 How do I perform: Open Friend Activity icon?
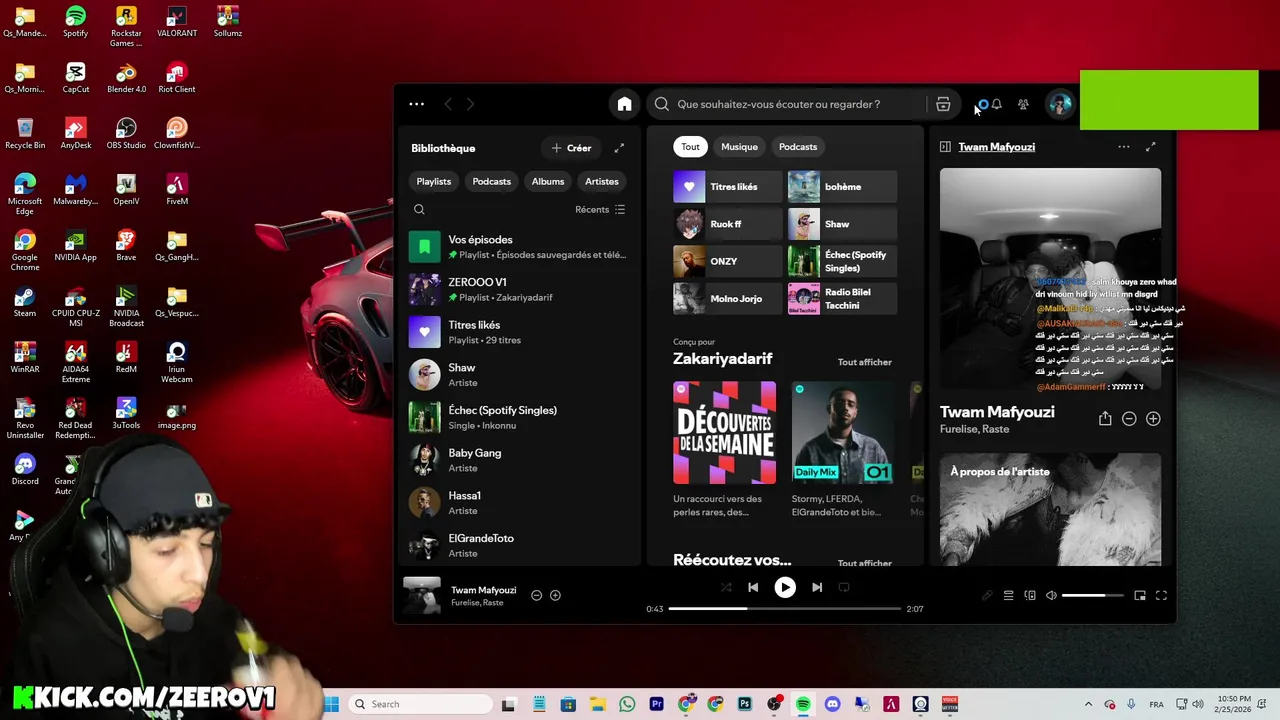click(x=1023, y=104)
